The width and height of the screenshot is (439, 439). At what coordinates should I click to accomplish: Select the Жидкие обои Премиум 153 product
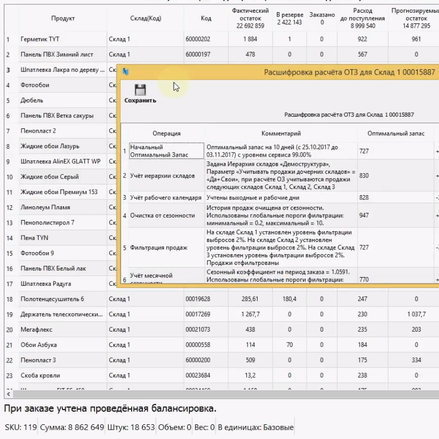pyautogui.click(x=59, y=192)
